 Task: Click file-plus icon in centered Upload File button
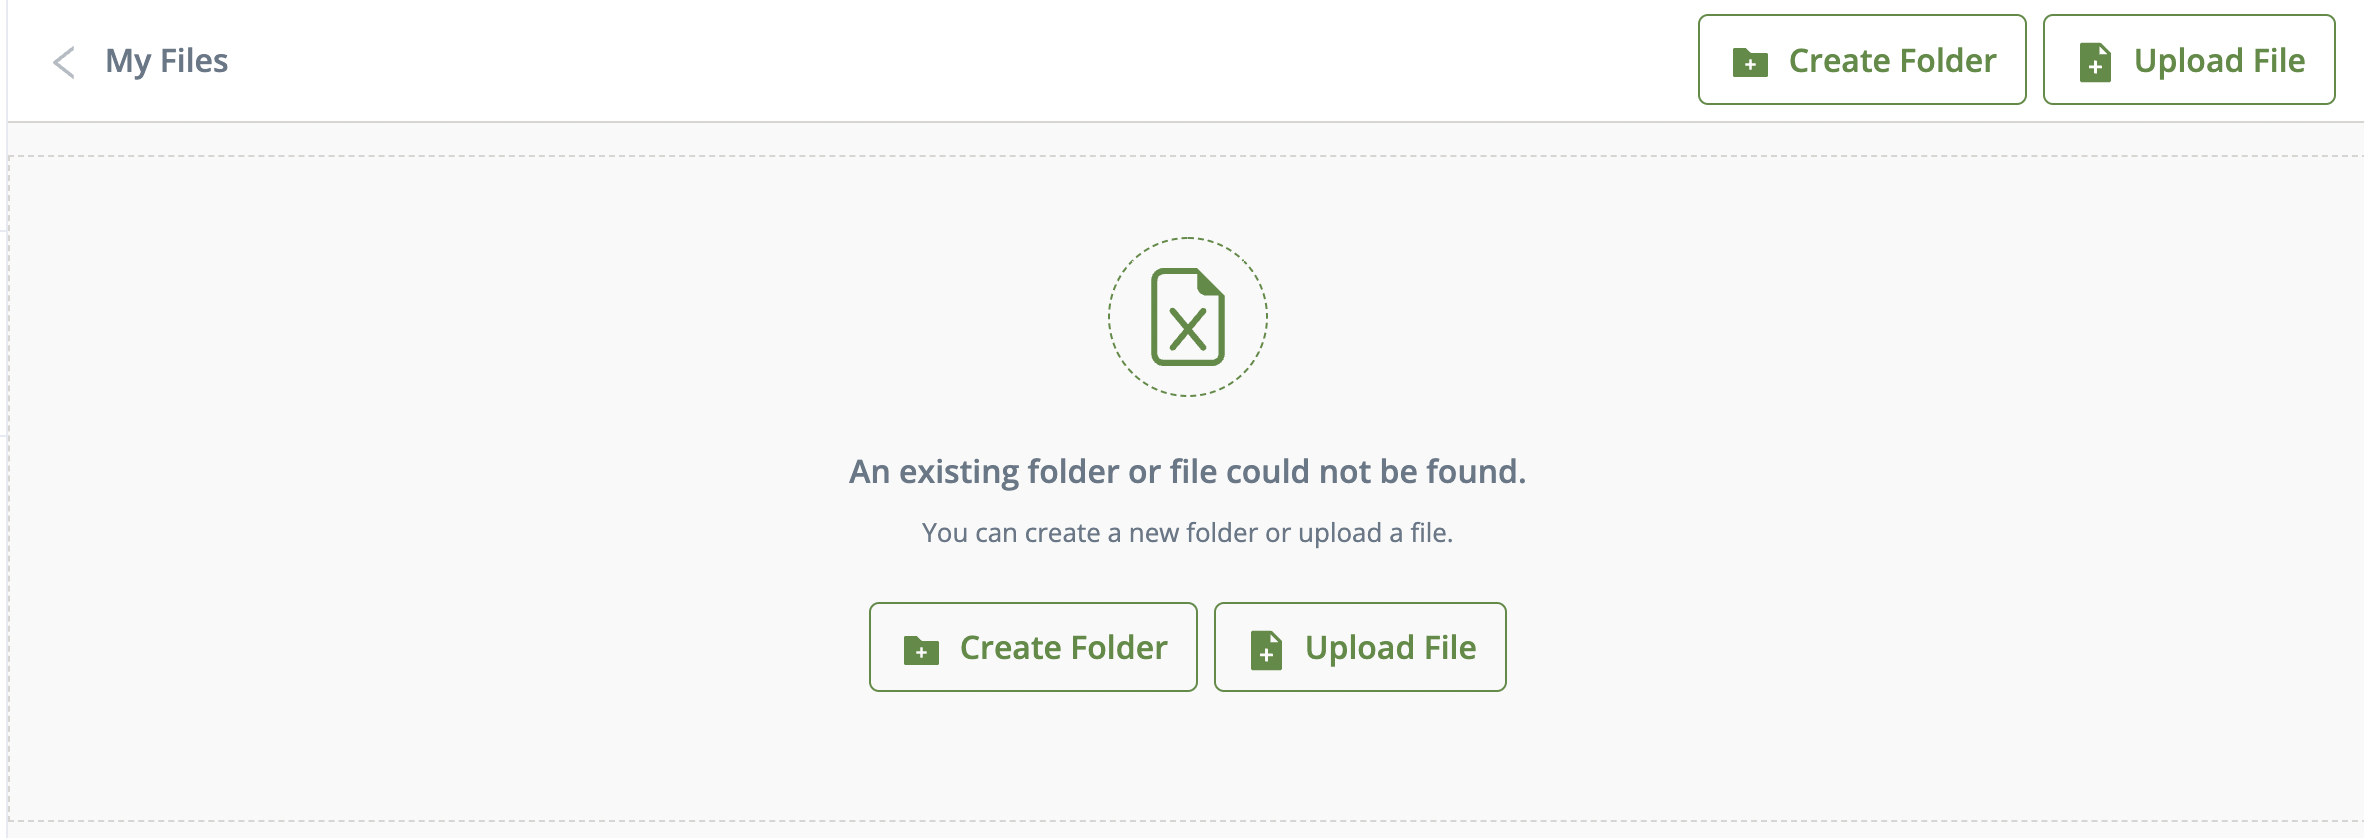tap(1266, 649)
